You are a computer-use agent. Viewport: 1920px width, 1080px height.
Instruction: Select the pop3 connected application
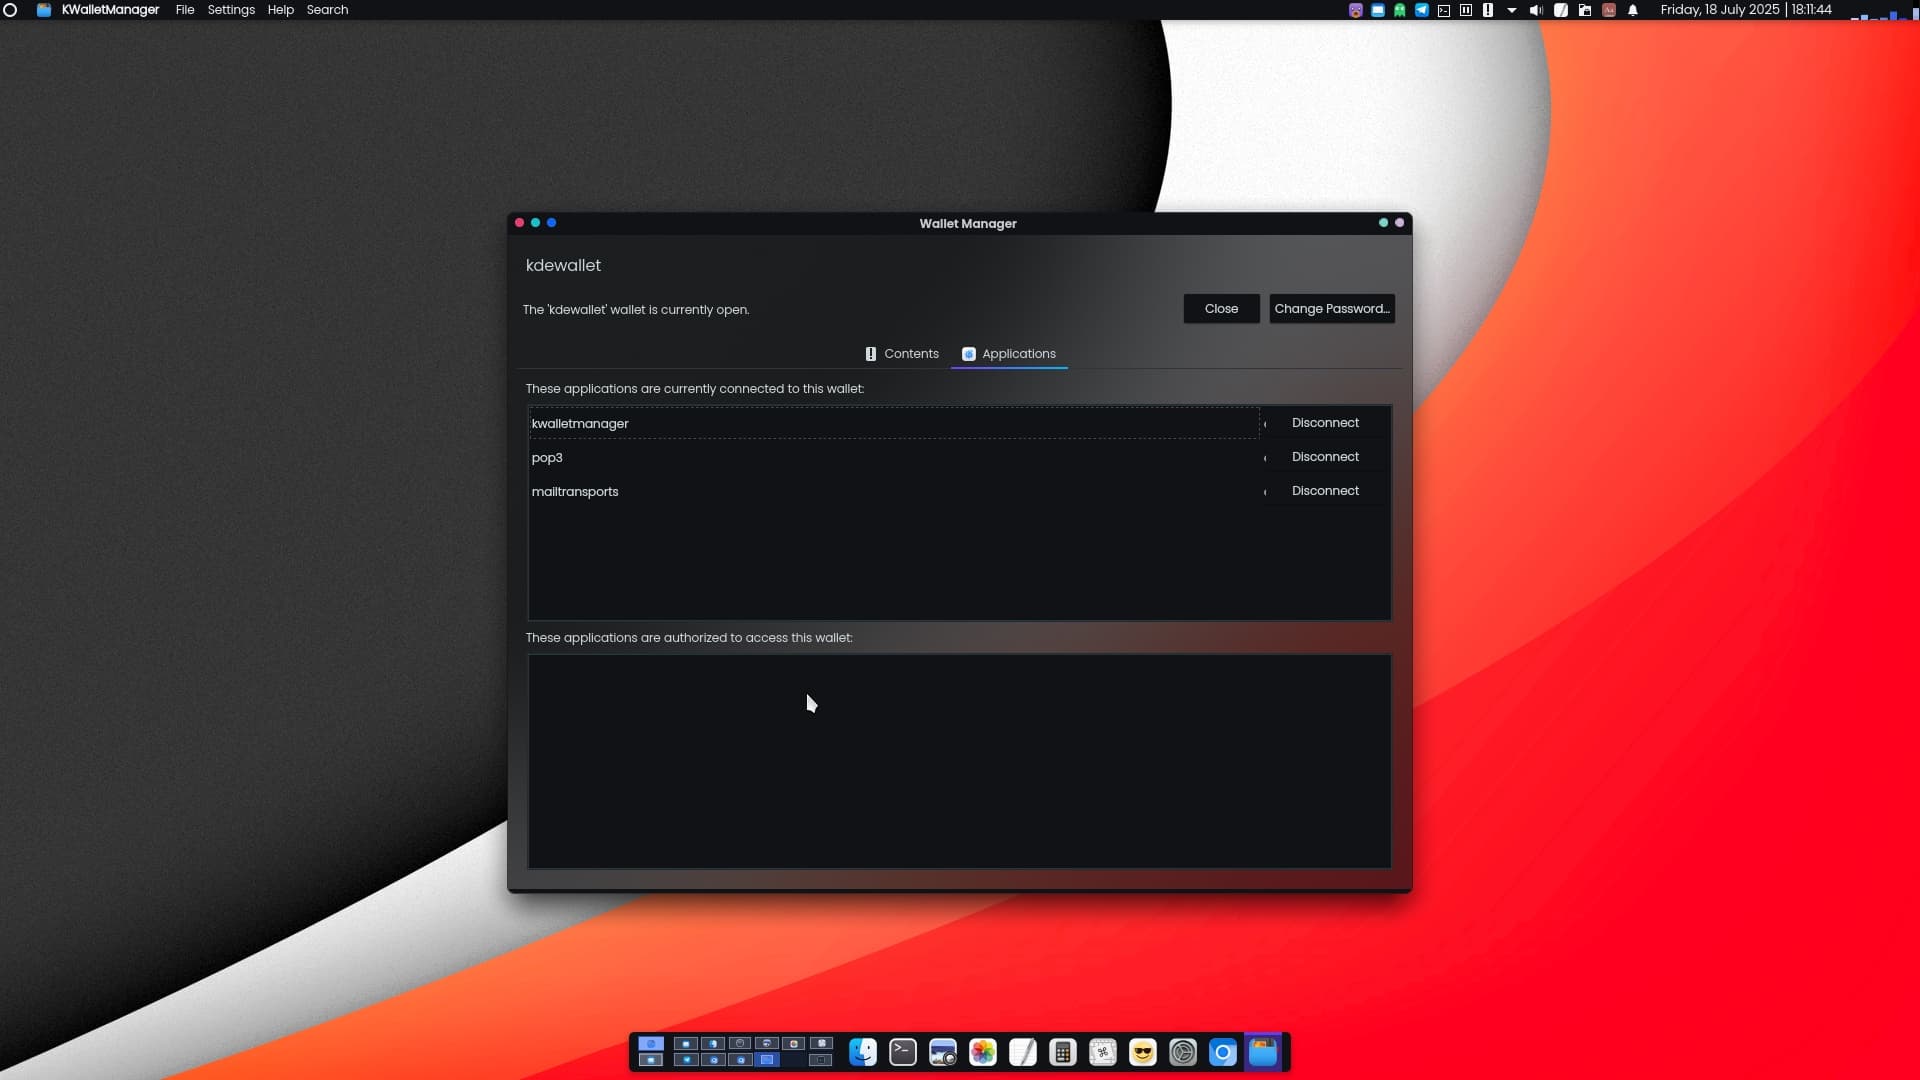coord(894,458)
